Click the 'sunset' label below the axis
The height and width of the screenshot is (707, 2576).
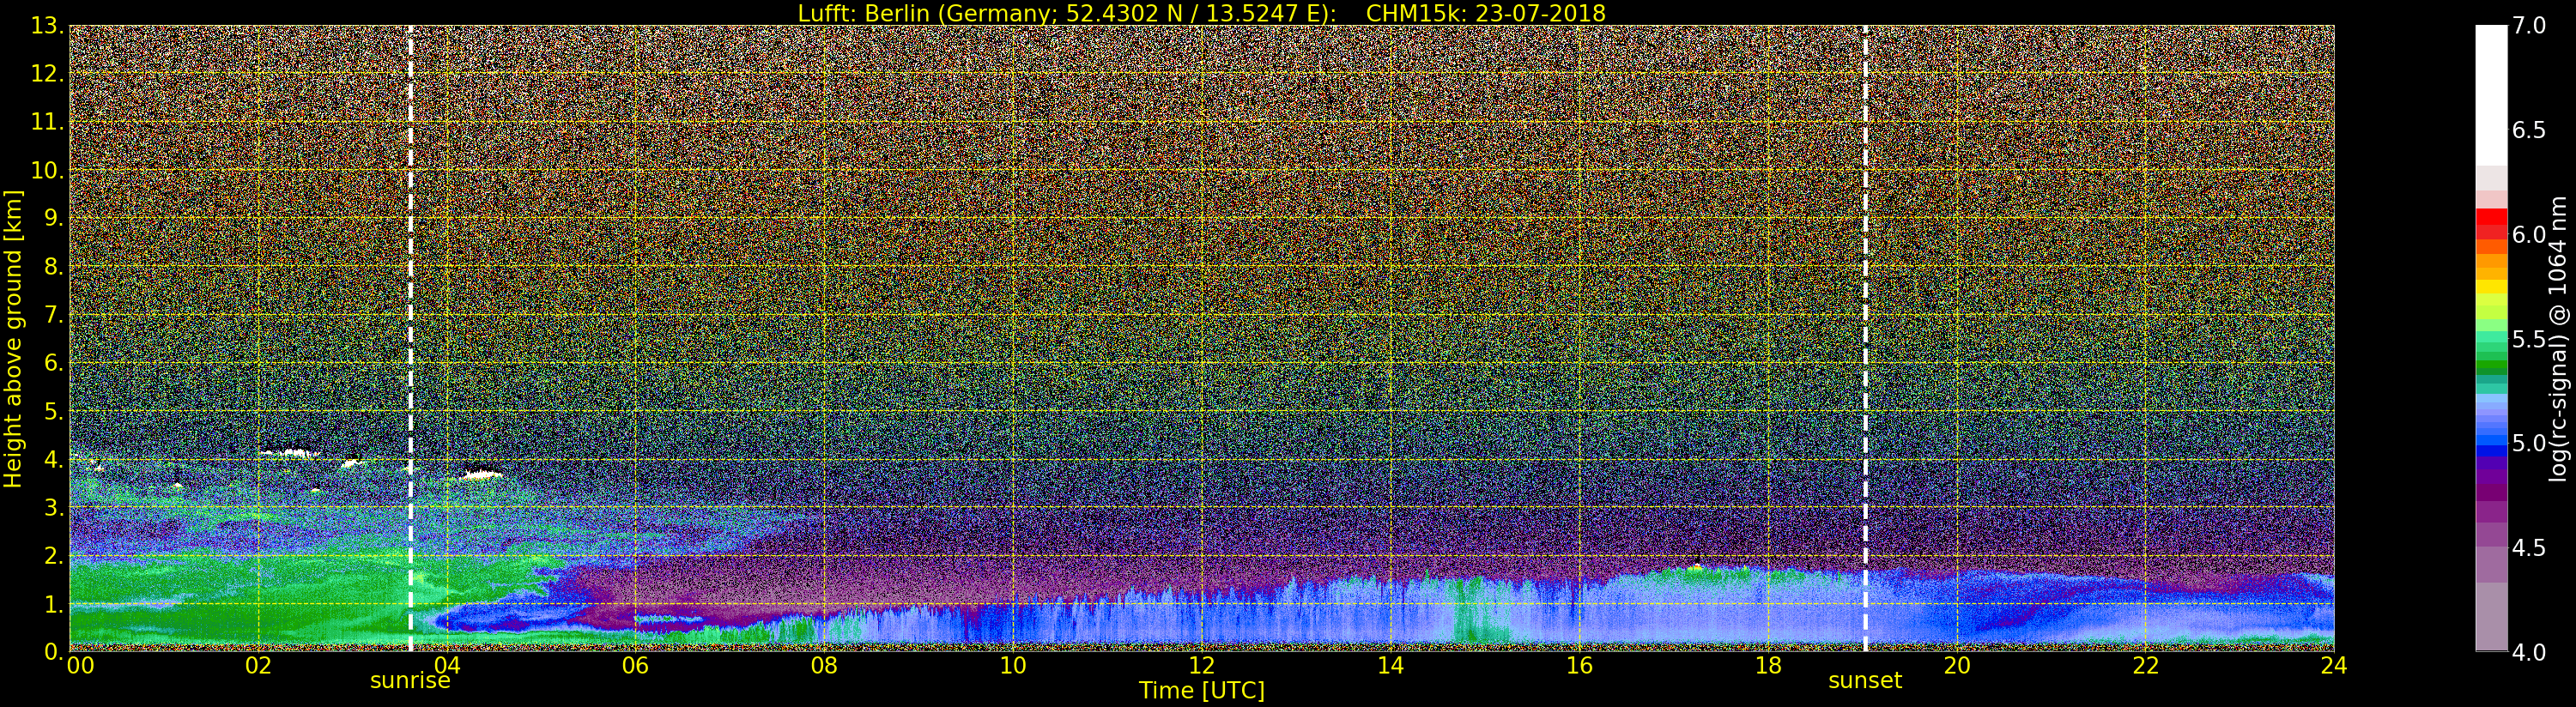[x=1865, y=681]
